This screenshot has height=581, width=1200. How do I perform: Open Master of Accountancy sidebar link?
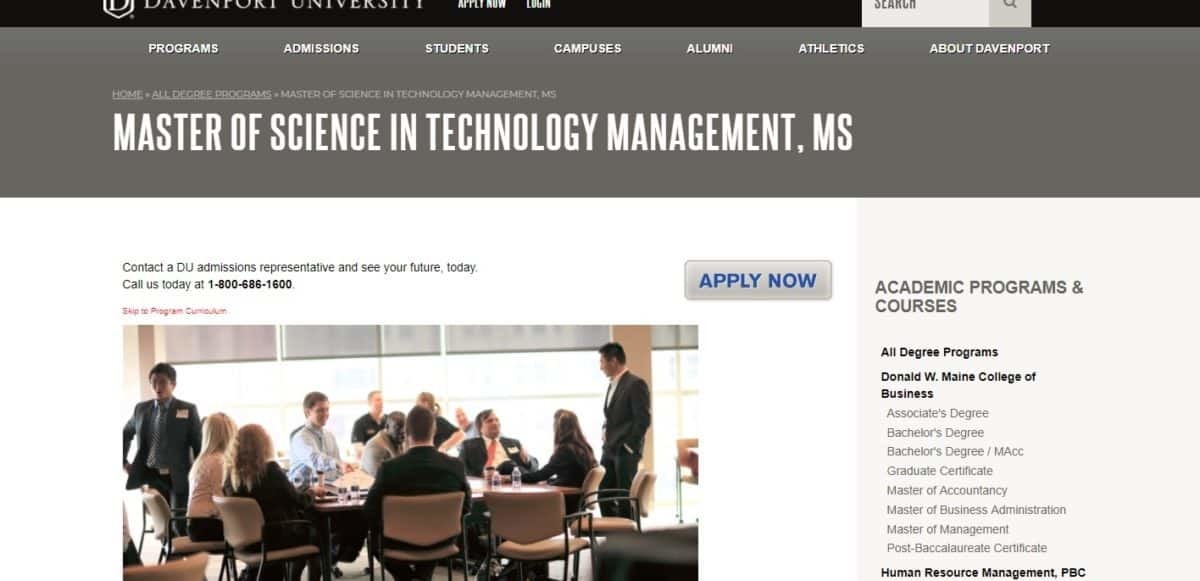pyautogui.click(x=947, y=491)
